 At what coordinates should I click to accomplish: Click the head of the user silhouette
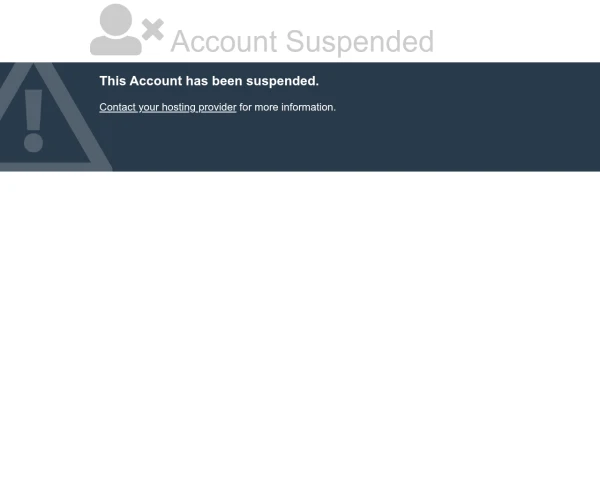pos(116,20)
